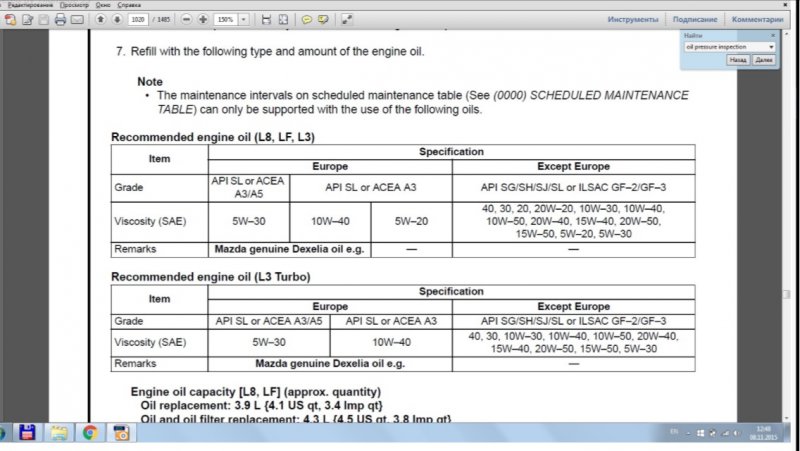Add a sticky note comment icon
Image resolution: width=800 pixels, height=451 pixels.
coord(307,19)
